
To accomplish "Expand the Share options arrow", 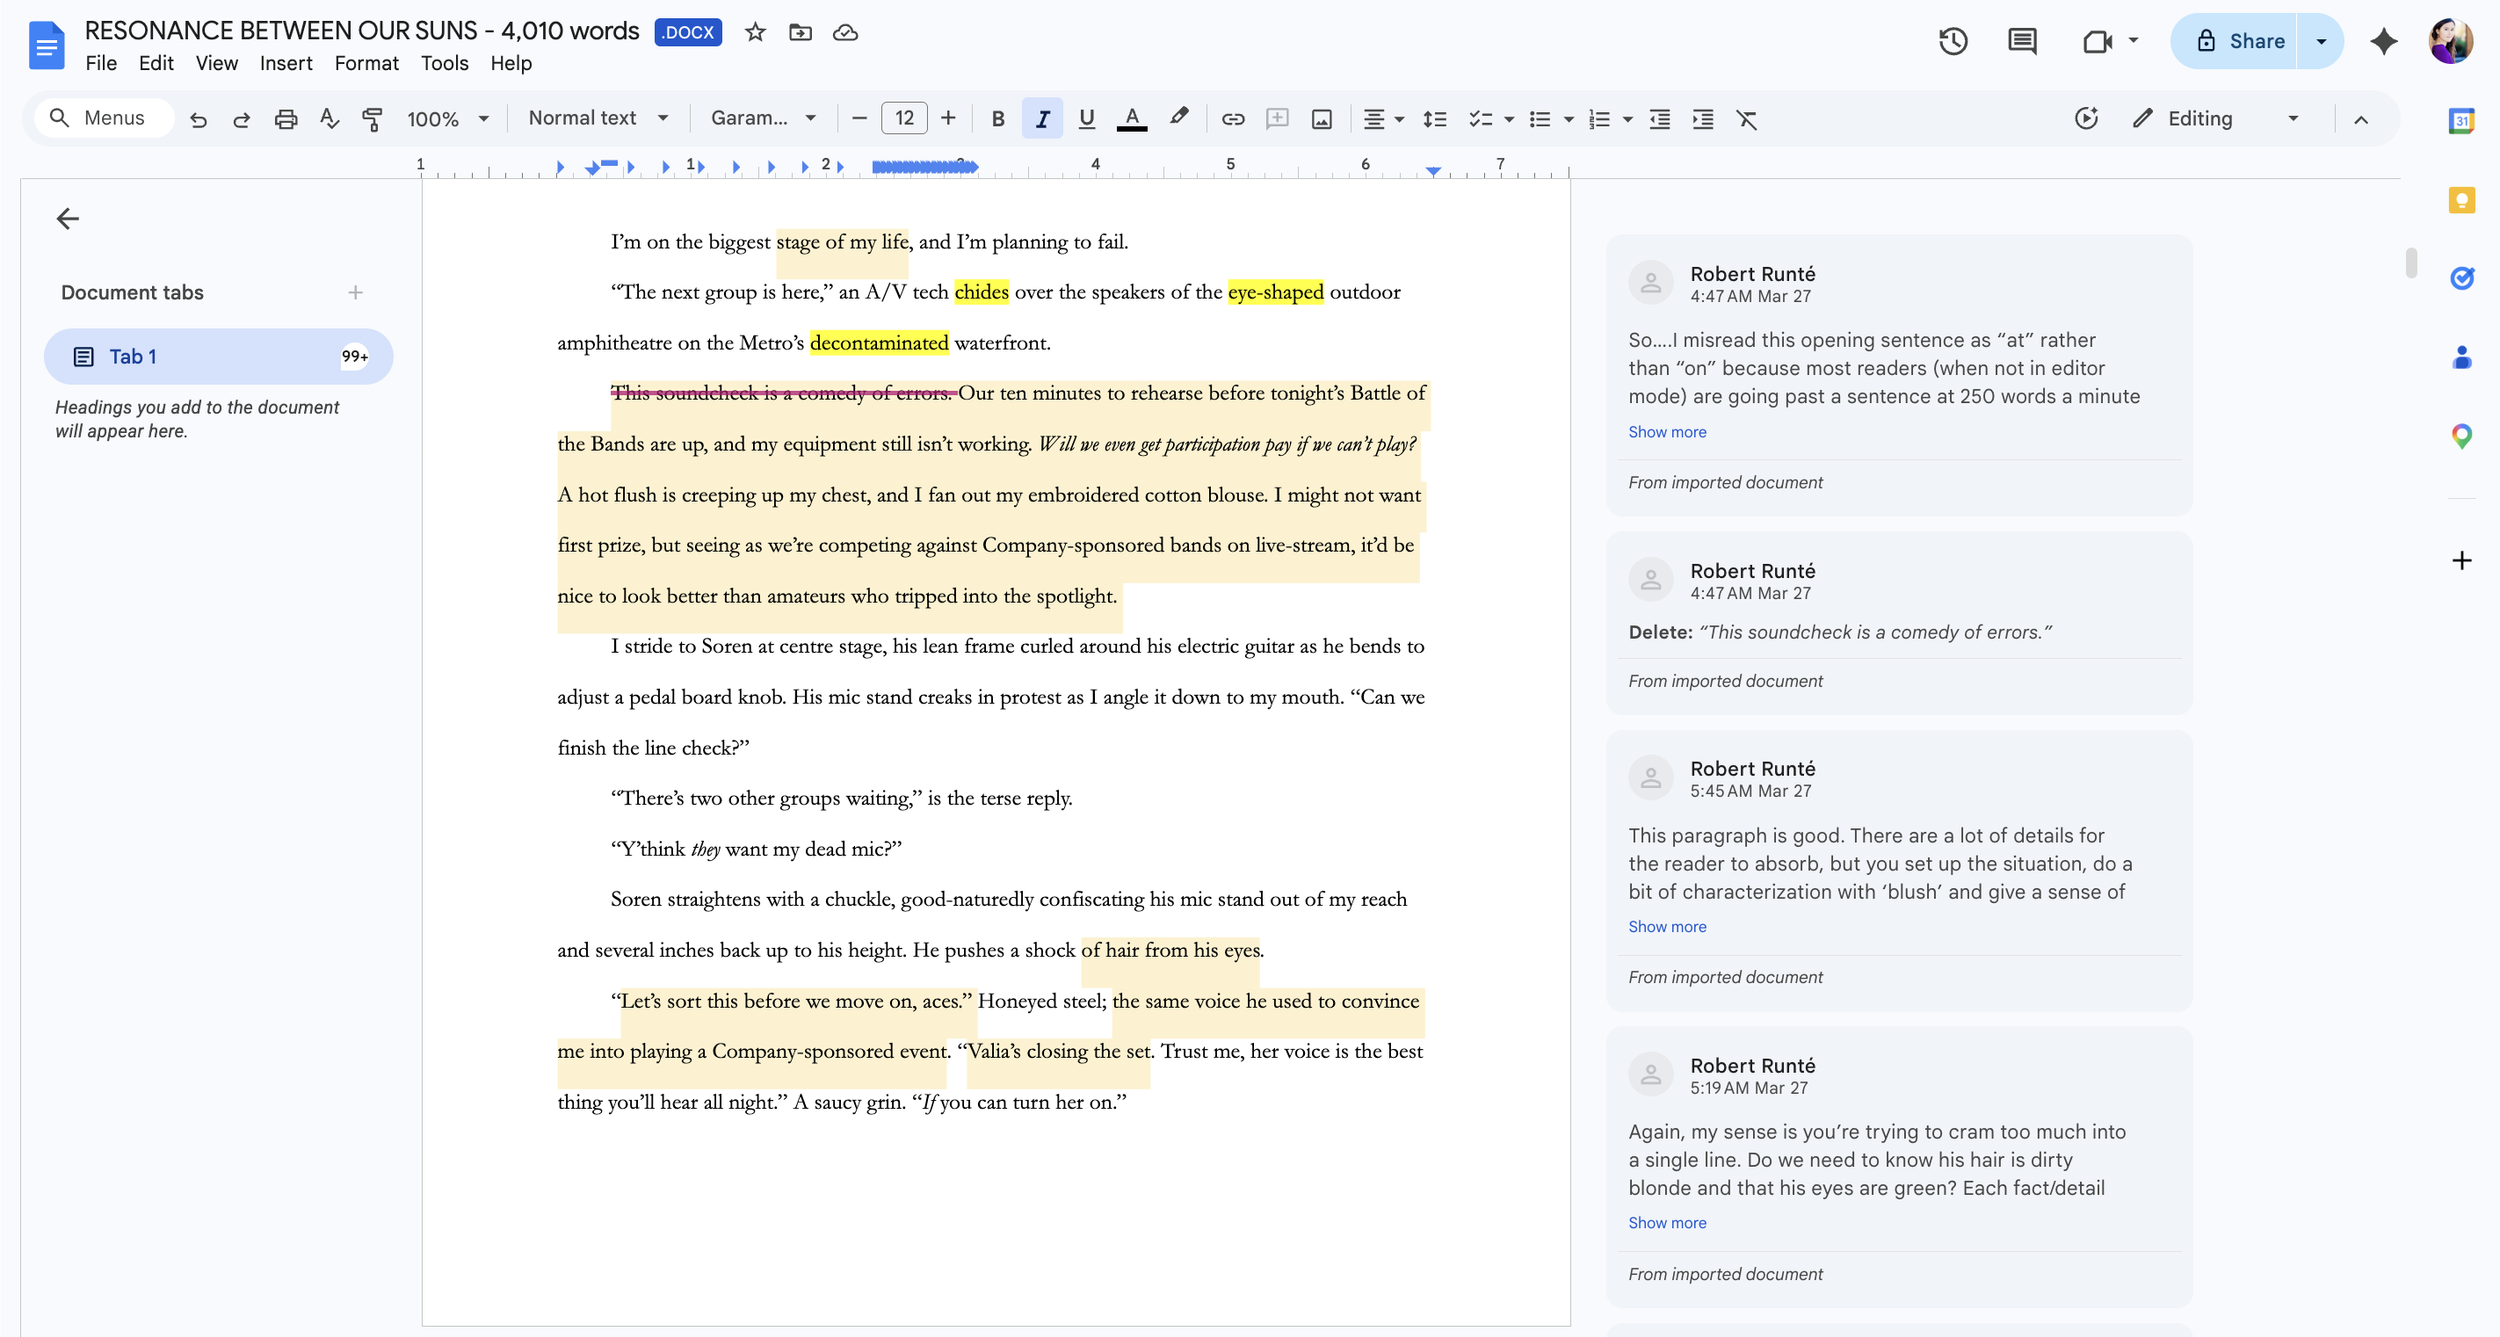I will [x=2321, y=41].
